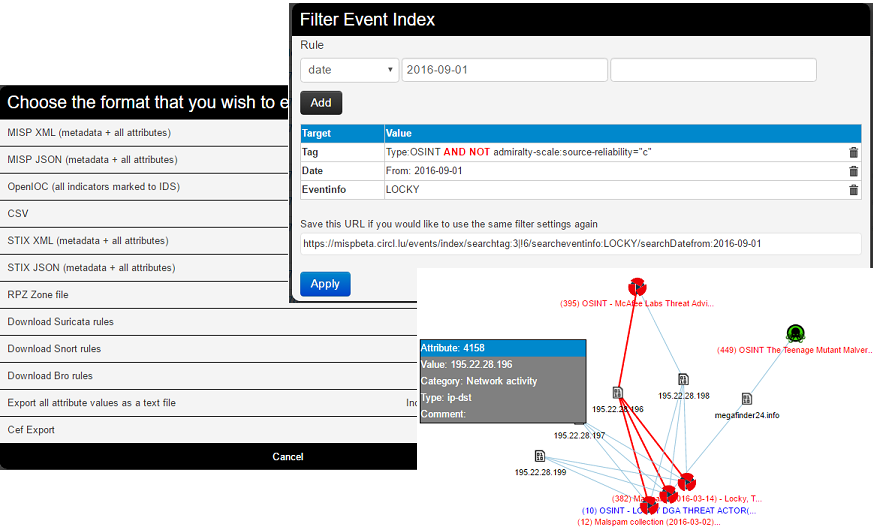The image size is (874, 531).
Task: Select the 195.22.28.199 attribute node icon
Action: tap(540, 456)
